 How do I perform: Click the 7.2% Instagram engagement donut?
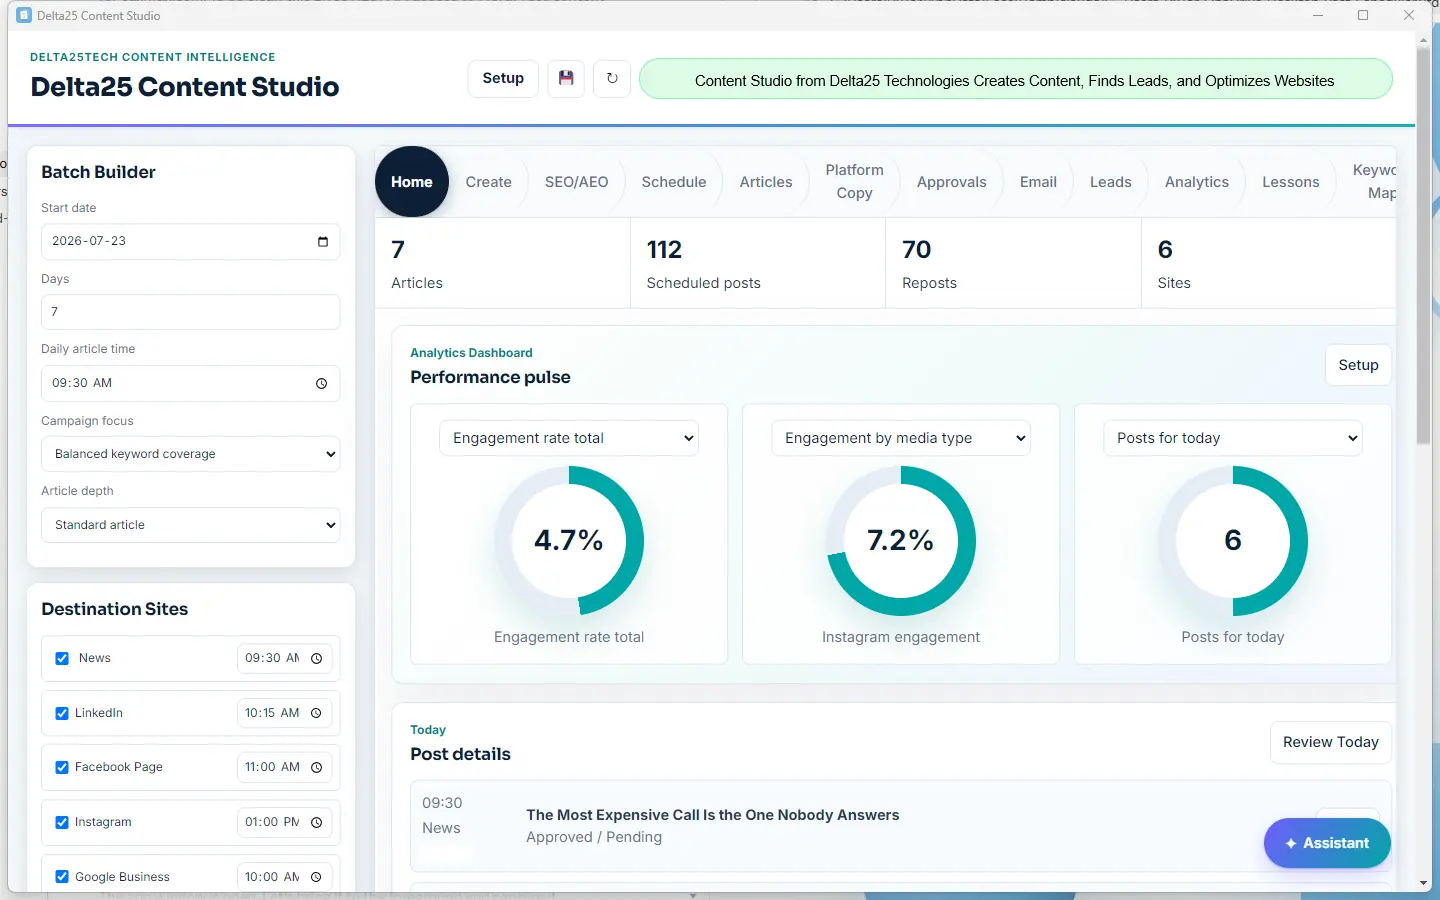901,541
